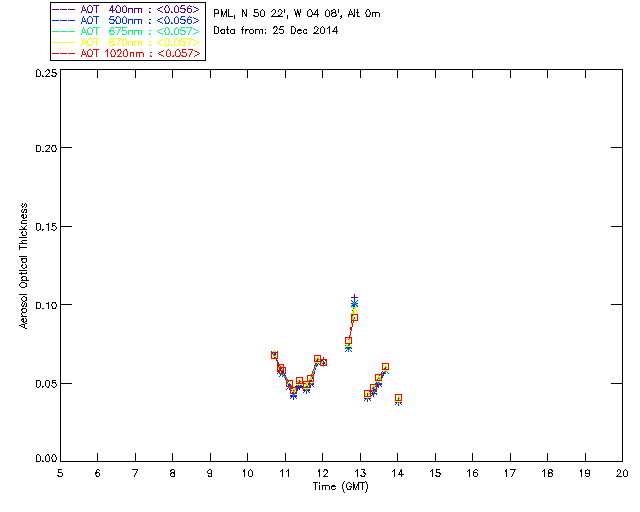640x512 pixels.
Task: Click the 'Aerosol Optical Thickness' axis title
Action: (24, 266)
